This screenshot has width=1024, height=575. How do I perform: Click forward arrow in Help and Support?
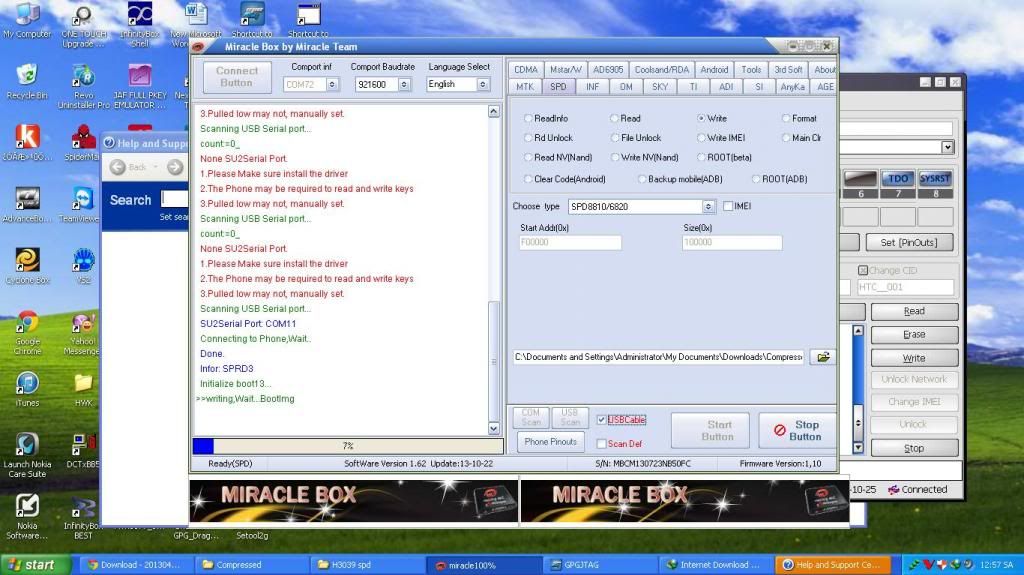[175, 167]
